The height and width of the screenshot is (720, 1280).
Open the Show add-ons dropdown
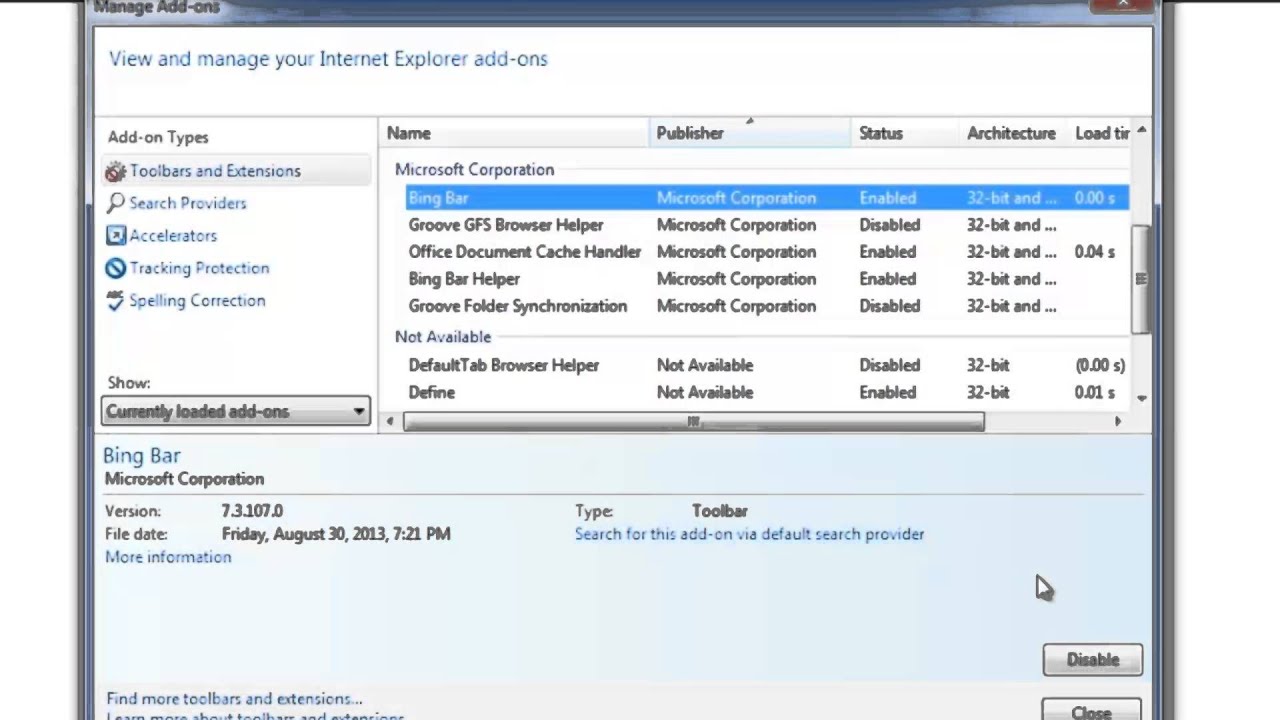coord(236,411)
